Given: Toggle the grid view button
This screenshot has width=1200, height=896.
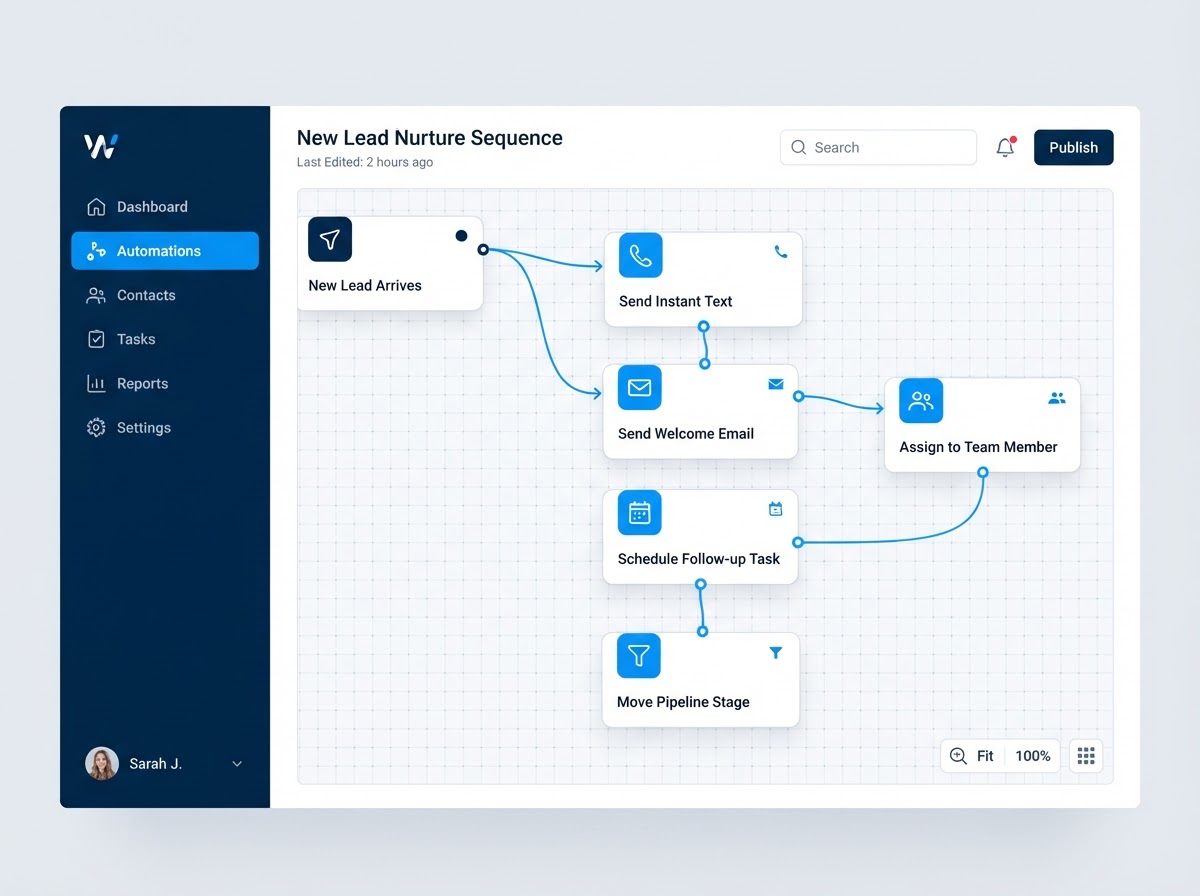Looking at the screenshot, I should (1086, 756).
